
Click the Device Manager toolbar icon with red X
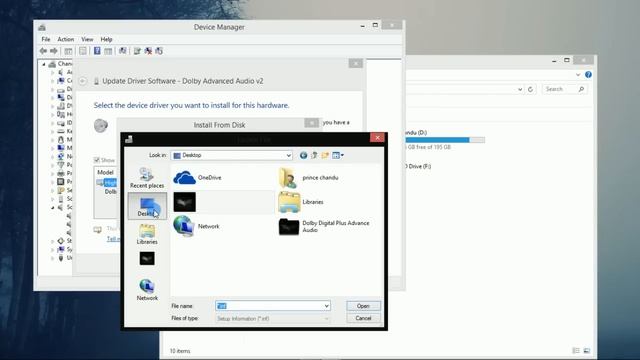point(148,51)
